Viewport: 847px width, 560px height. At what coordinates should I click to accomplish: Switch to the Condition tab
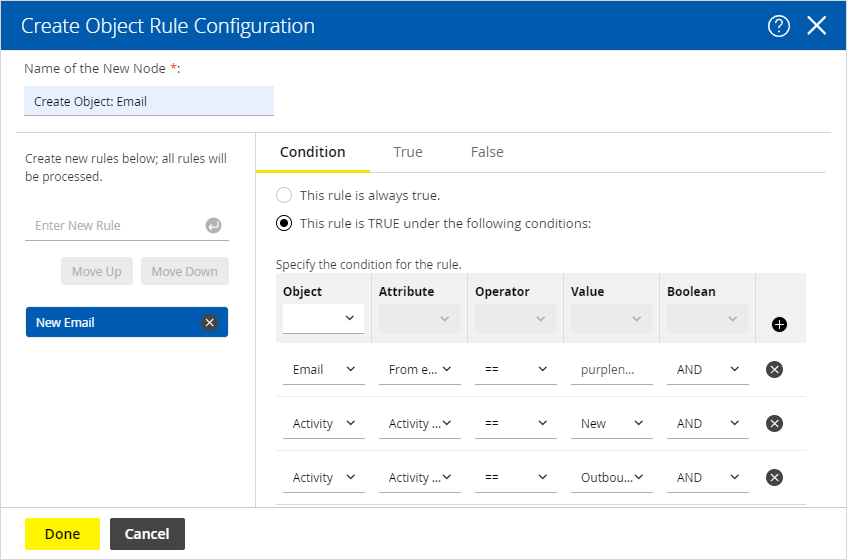coord(313,152)
